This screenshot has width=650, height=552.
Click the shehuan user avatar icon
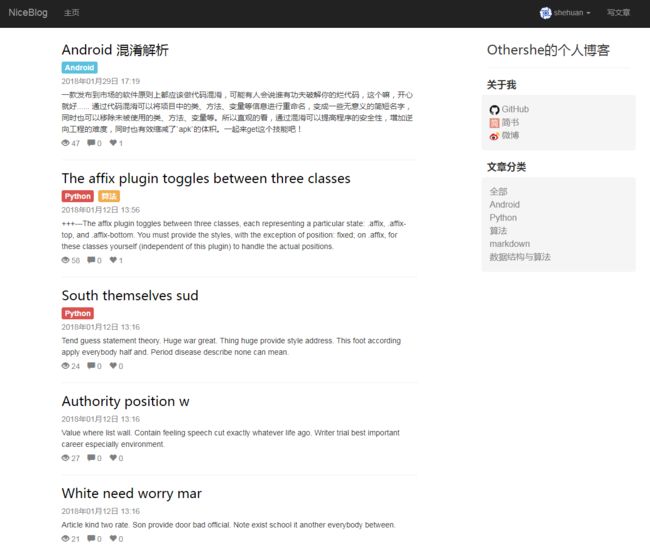[x=546, y=13]
